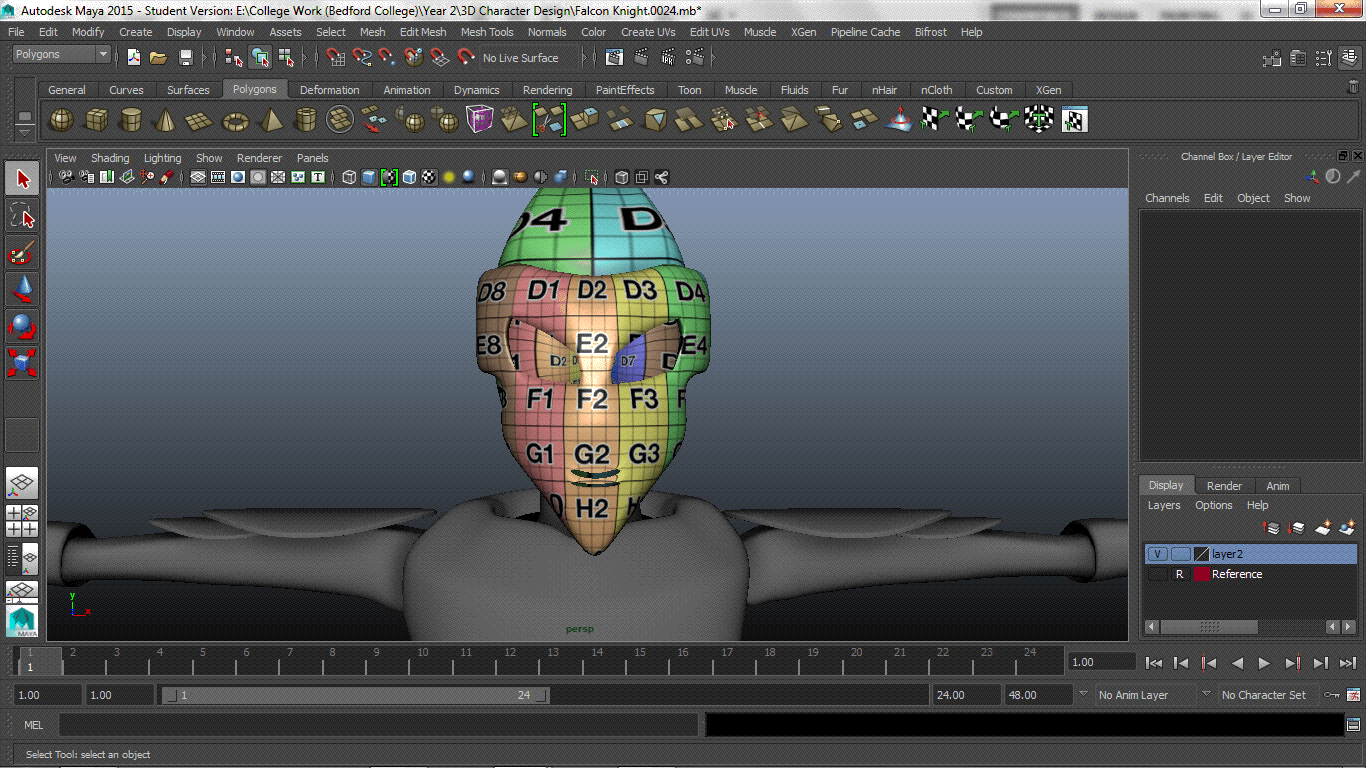Toggle visibility box of Reference layer
This screenshot has height=768, width=1366.
click(x=1157, y=574)
